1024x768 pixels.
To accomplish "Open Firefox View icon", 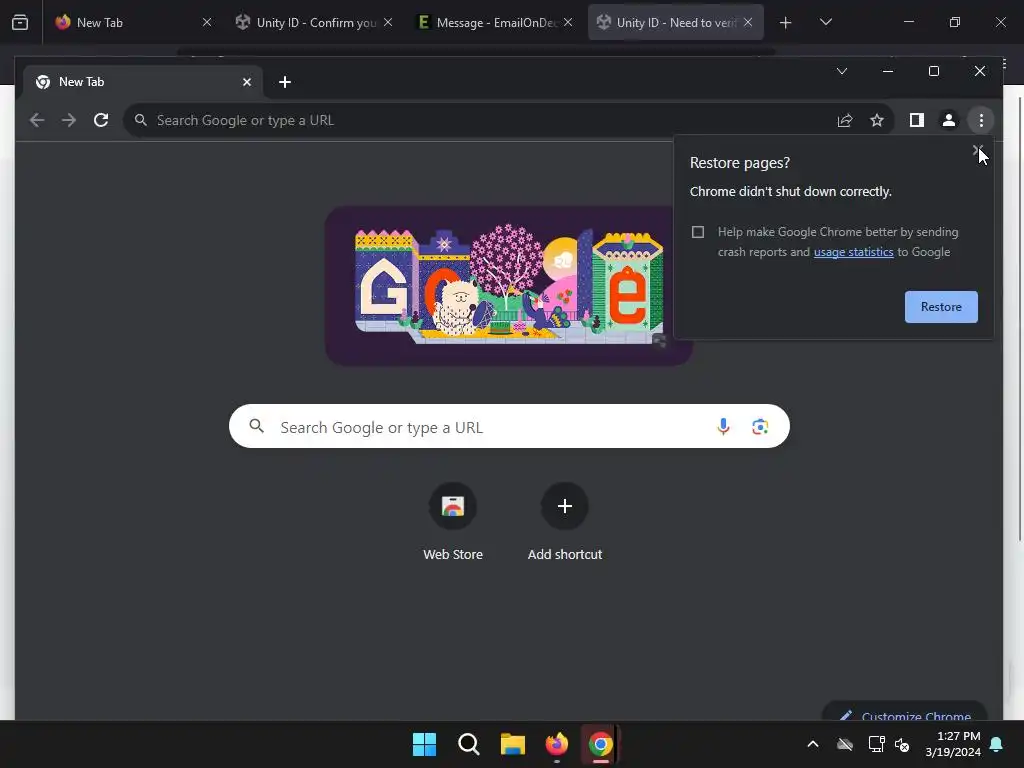I will tap(20, 23).
